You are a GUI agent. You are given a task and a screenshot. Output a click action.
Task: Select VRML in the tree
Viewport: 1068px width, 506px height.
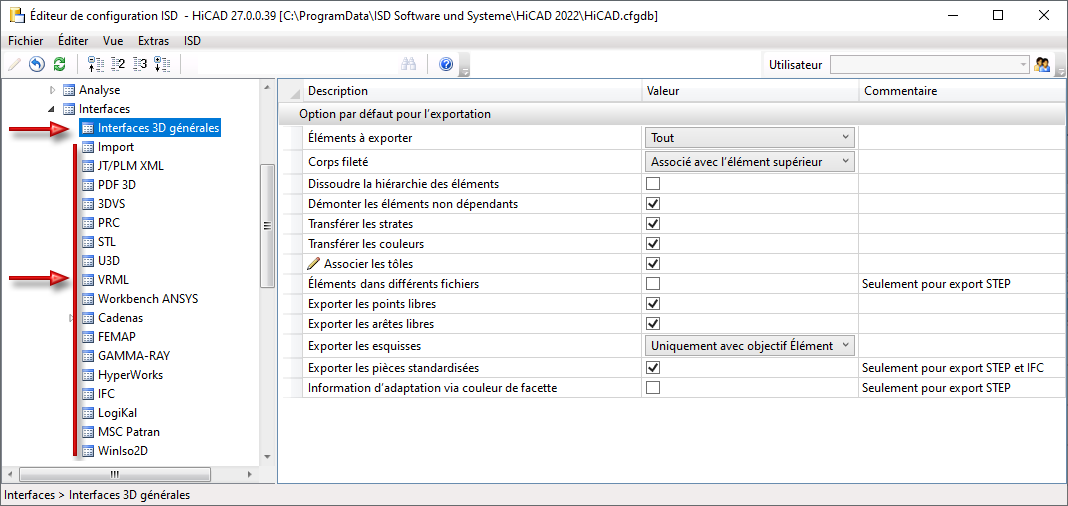pos(113,280)
